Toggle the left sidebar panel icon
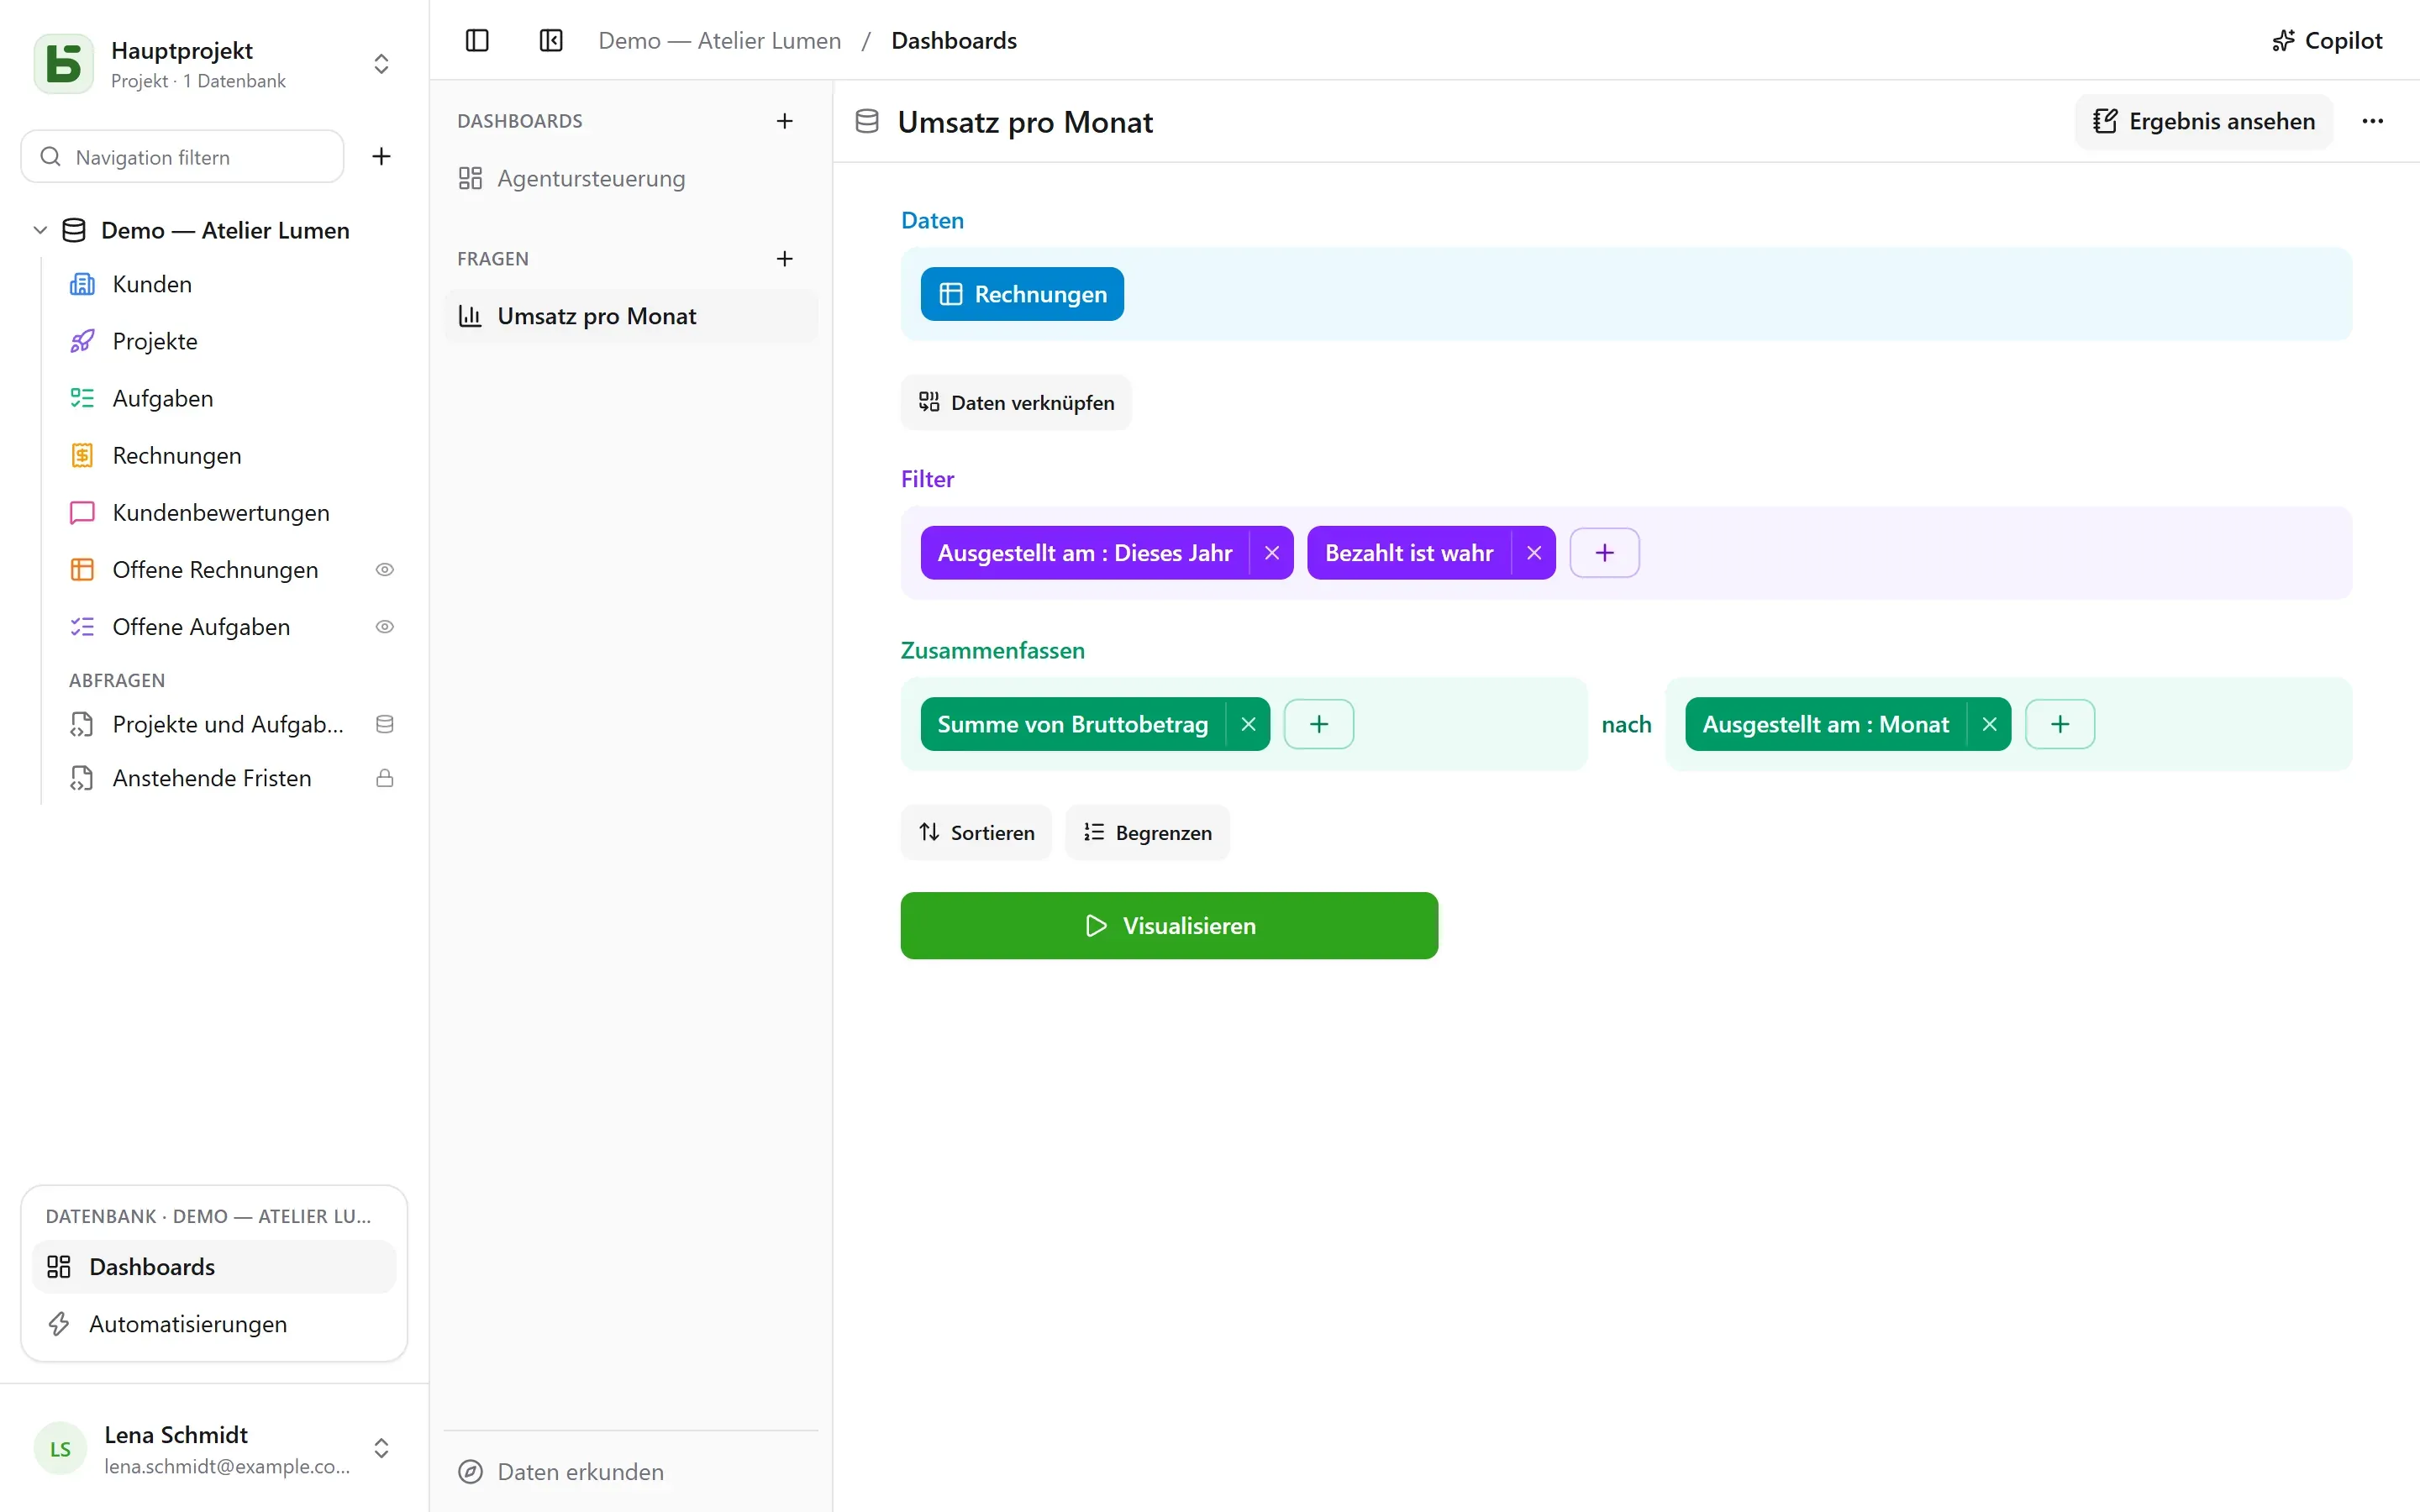This screenshot has width=2420, height=1512. pos(477,41)
